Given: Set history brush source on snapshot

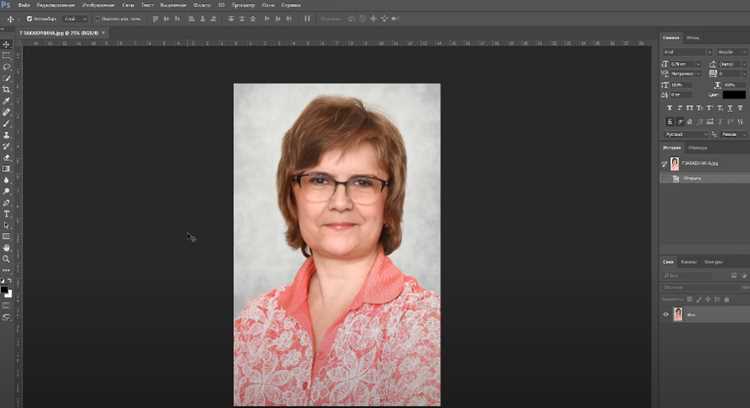Looking at the screenshot, I should (x=664, y=164).
